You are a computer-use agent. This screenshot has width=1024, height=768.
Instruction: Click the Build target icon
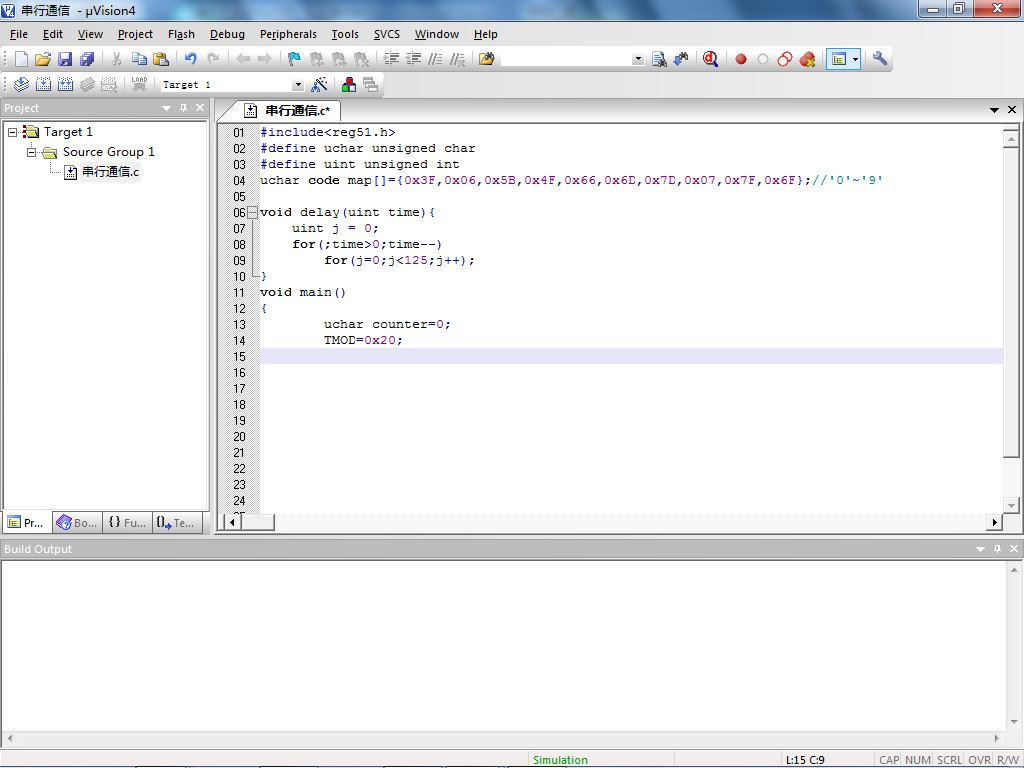tap(43, 85)
